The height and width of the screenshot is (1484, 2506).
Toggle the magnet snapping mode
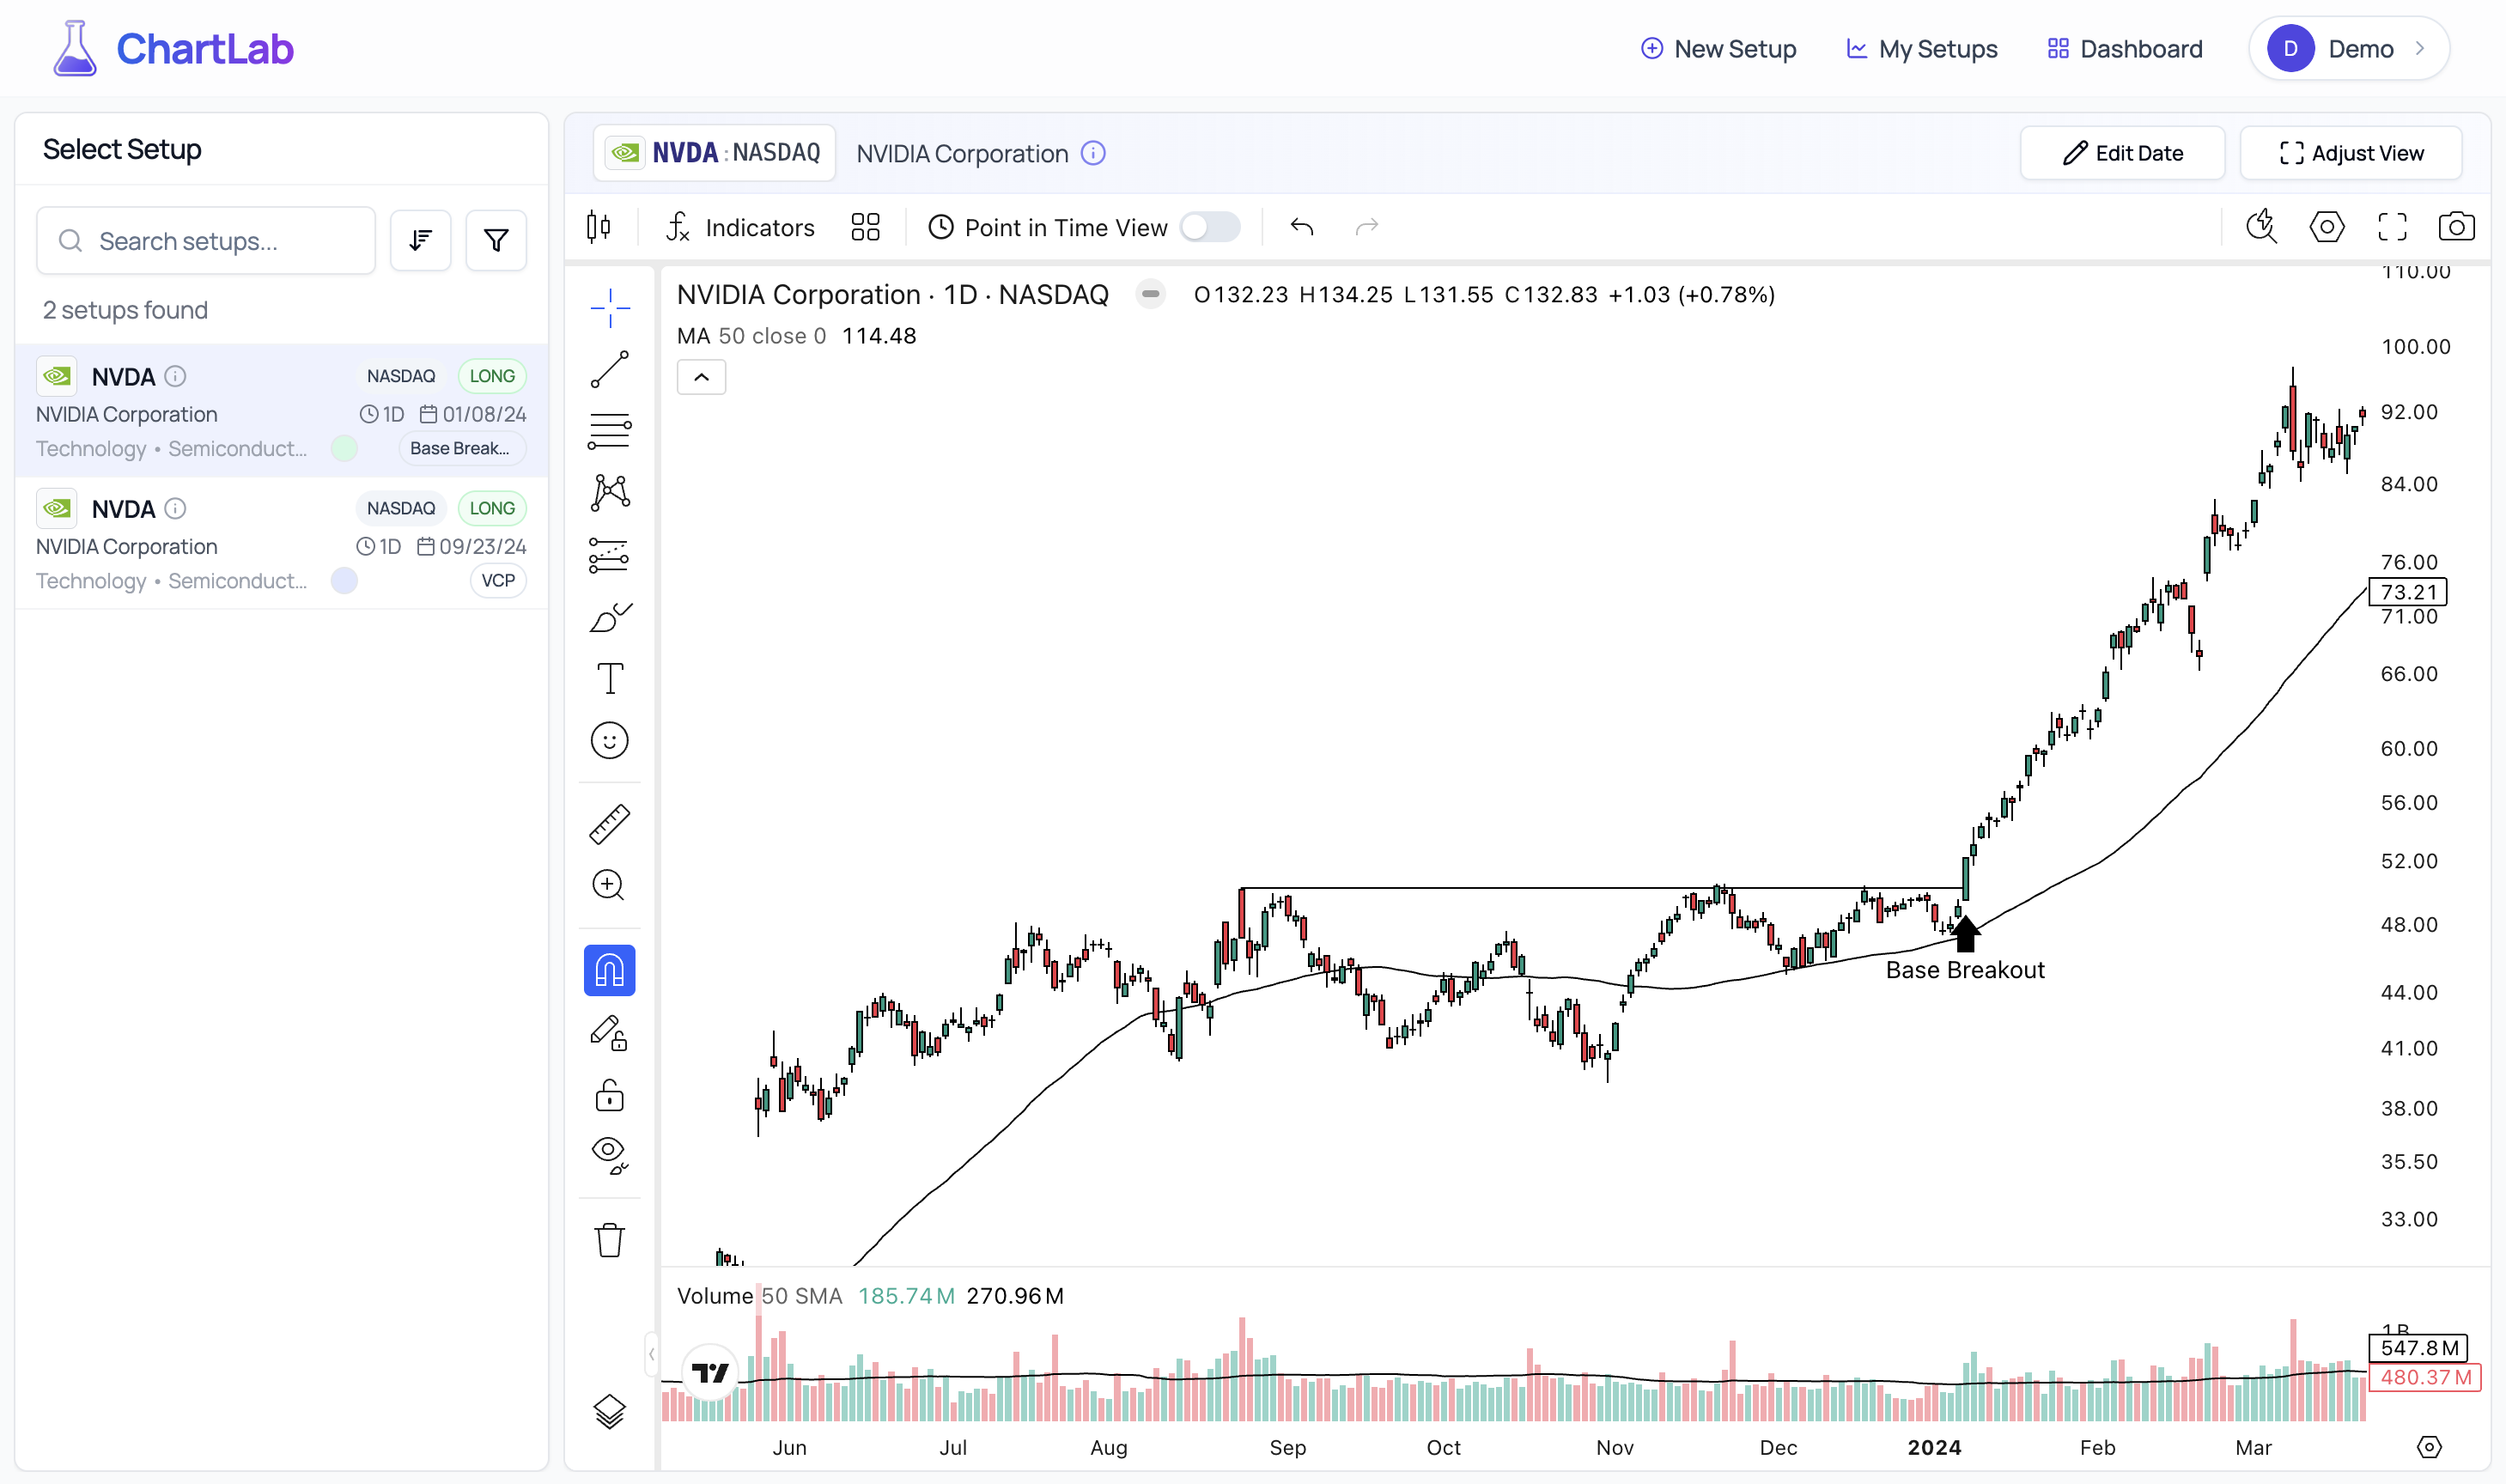click(610, 970)
